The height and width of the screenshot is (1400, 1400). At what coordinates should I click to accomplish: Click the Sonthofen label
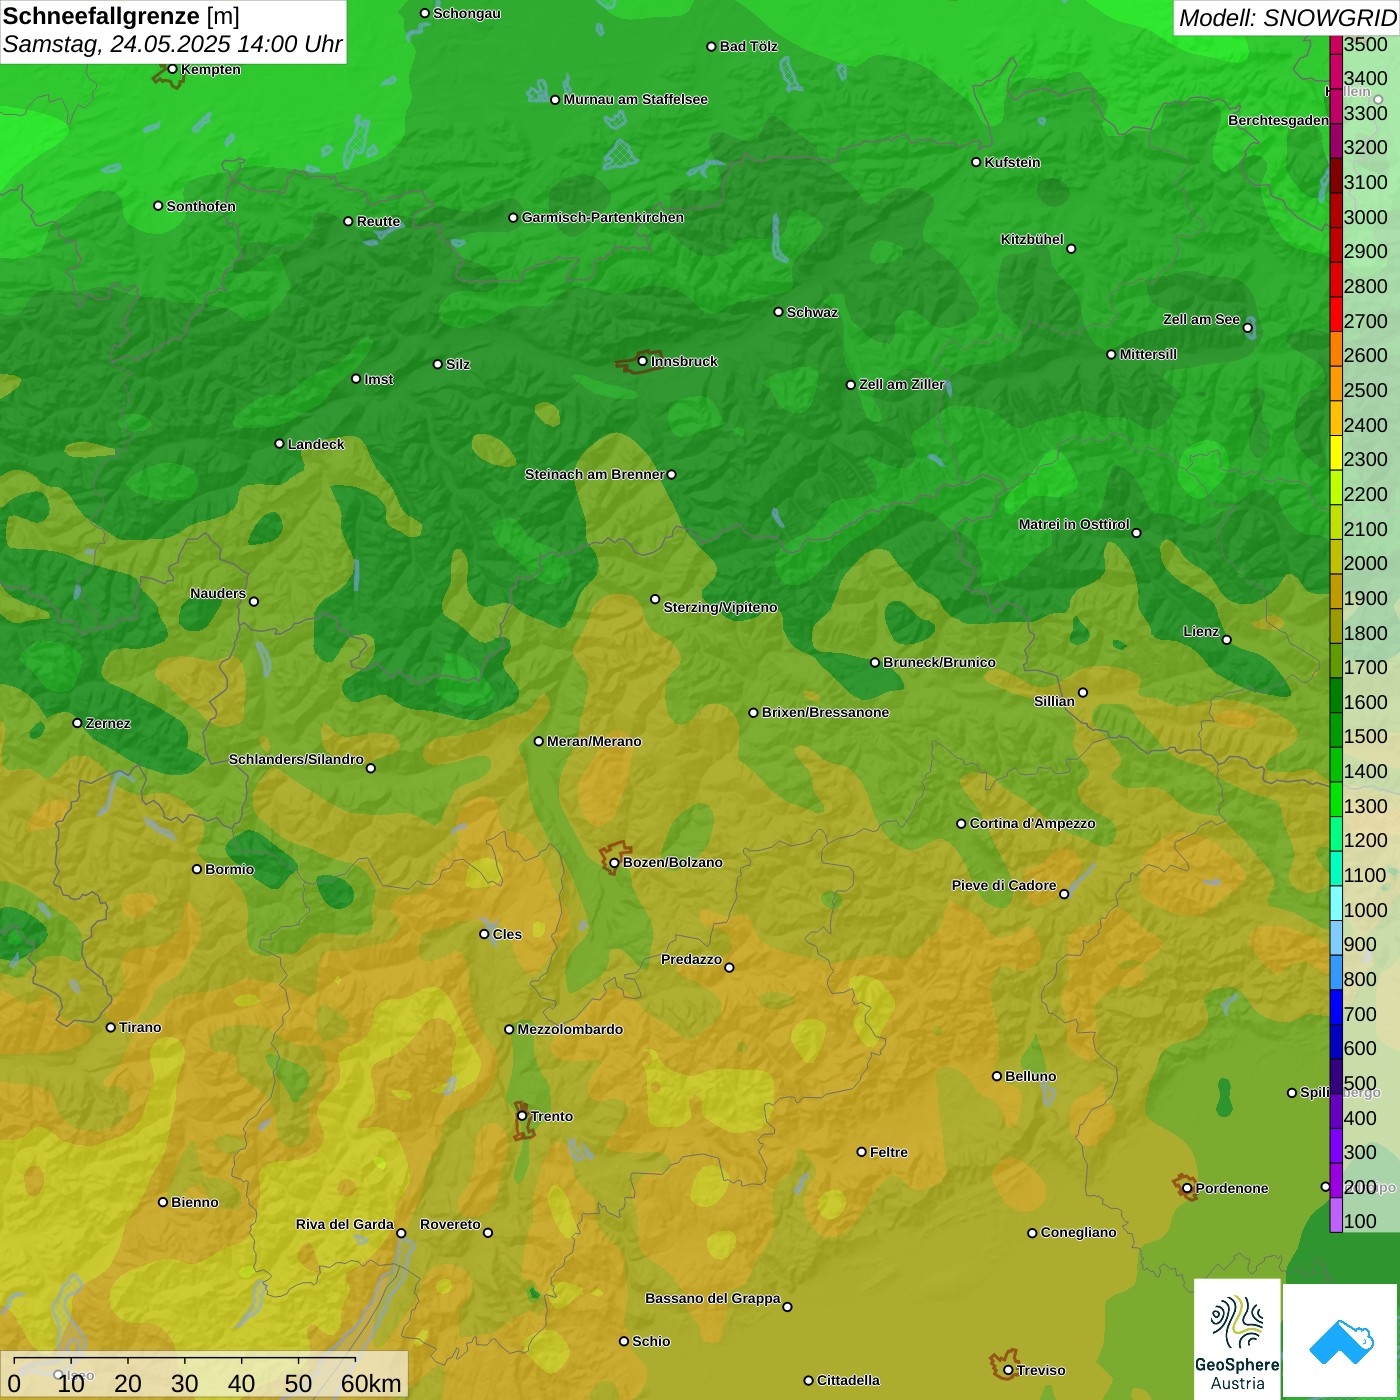click(x=201, y=206)
